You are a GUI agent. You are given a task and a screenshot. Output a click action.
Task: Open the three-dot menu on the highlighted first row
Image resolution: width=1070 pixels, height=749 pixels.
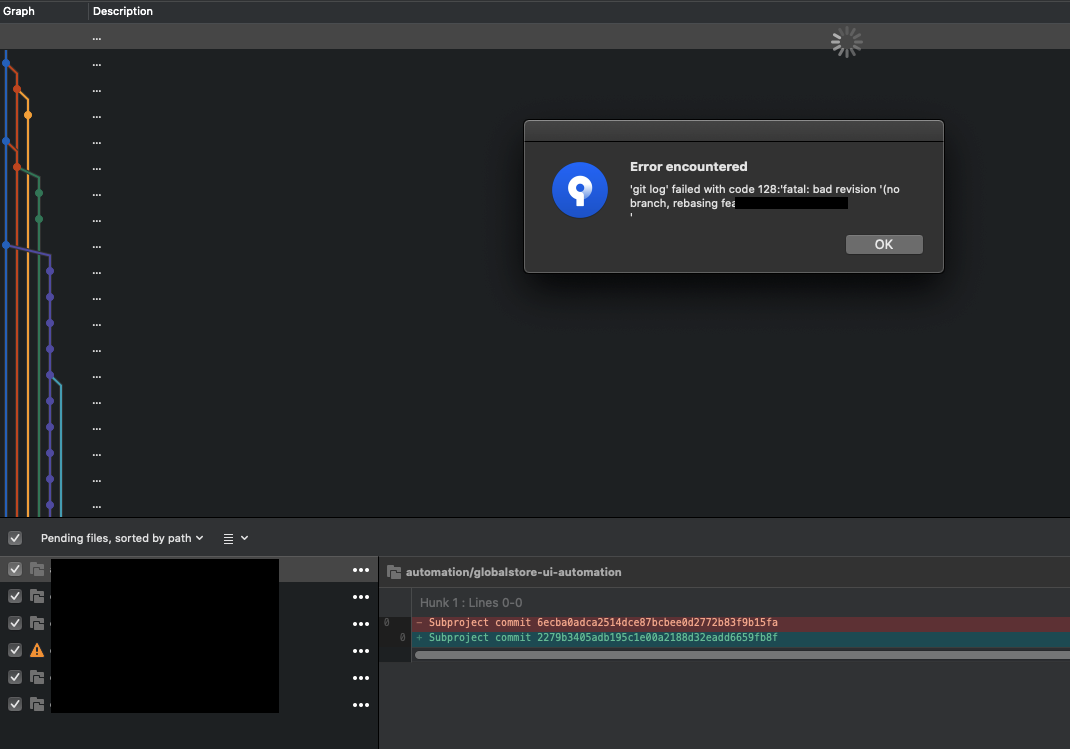tap(361, 570)
